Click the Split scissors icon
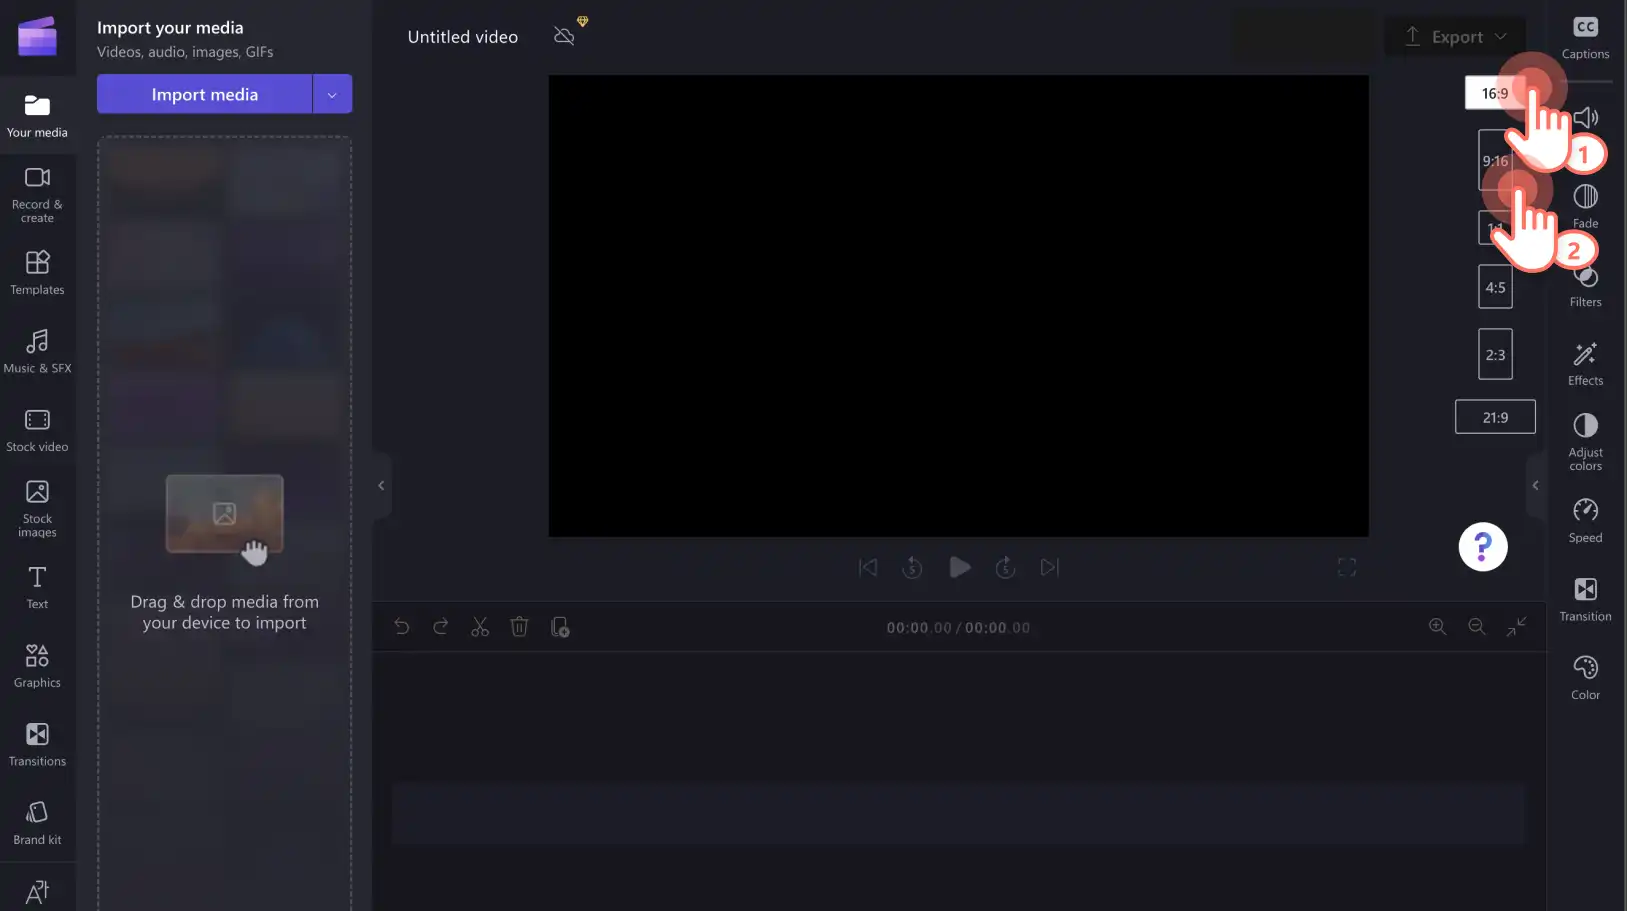Image resolution: width=1627 pixels, height=911 pixels. (480, 627)
